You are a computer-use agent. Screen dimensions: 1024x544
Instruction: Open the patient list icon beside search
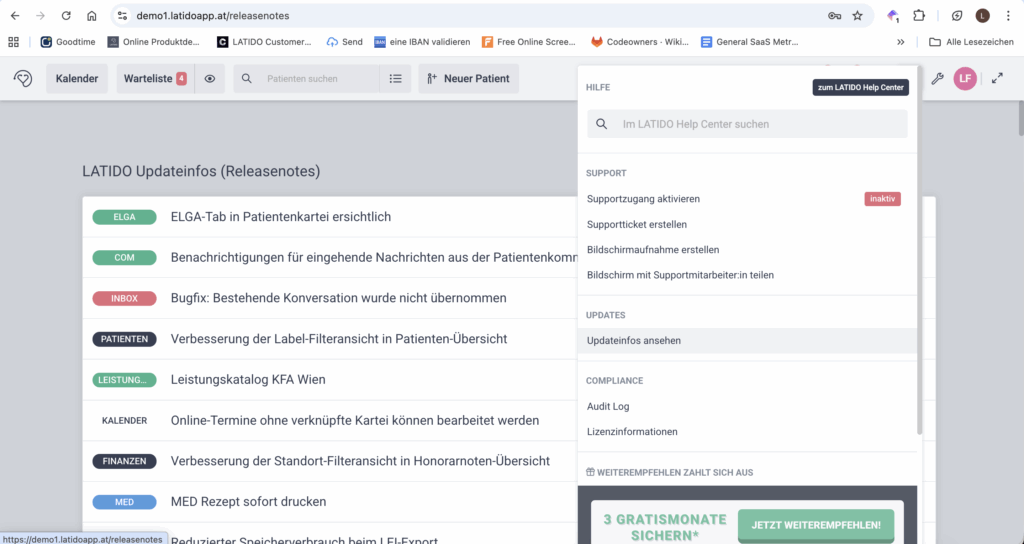395,79
